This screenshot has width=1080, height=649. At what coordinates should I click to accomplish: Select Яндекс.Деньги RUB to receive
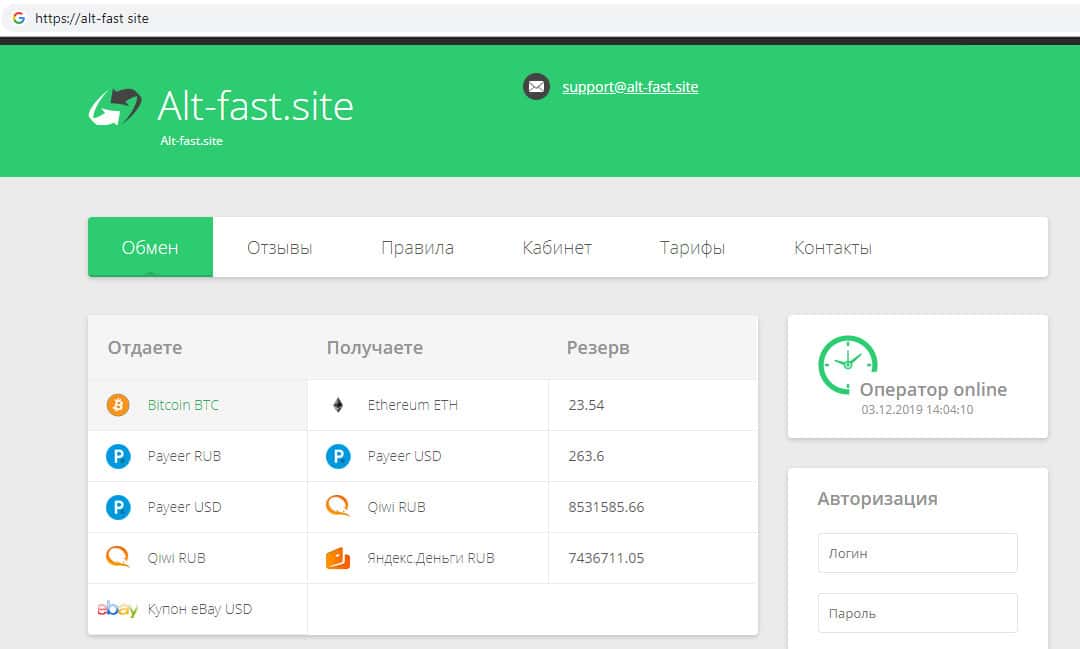[x=431, y=558]
